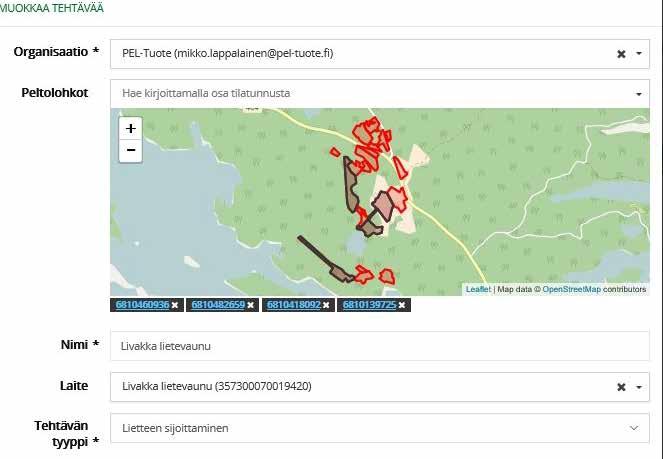663x459 pixels.
Task: Open the Leaflet attribution link
Action: coord(478,289)
